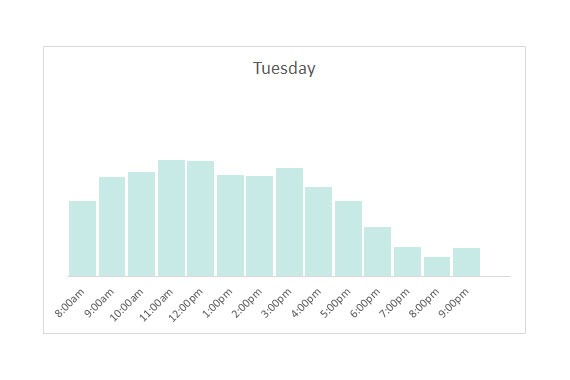
Task: Click the 6:00pm bar
Action: [x=377, y=252]
